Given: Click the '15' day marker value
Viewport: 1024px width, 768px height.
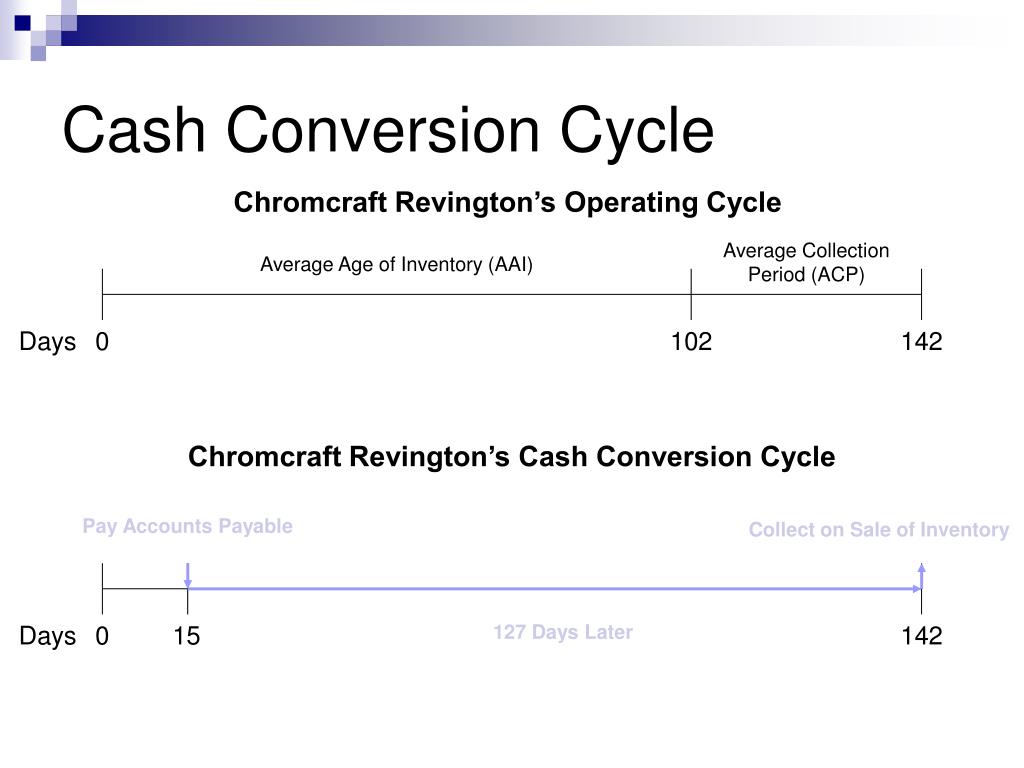Looking at the screenshot, I should coord(187,636).
